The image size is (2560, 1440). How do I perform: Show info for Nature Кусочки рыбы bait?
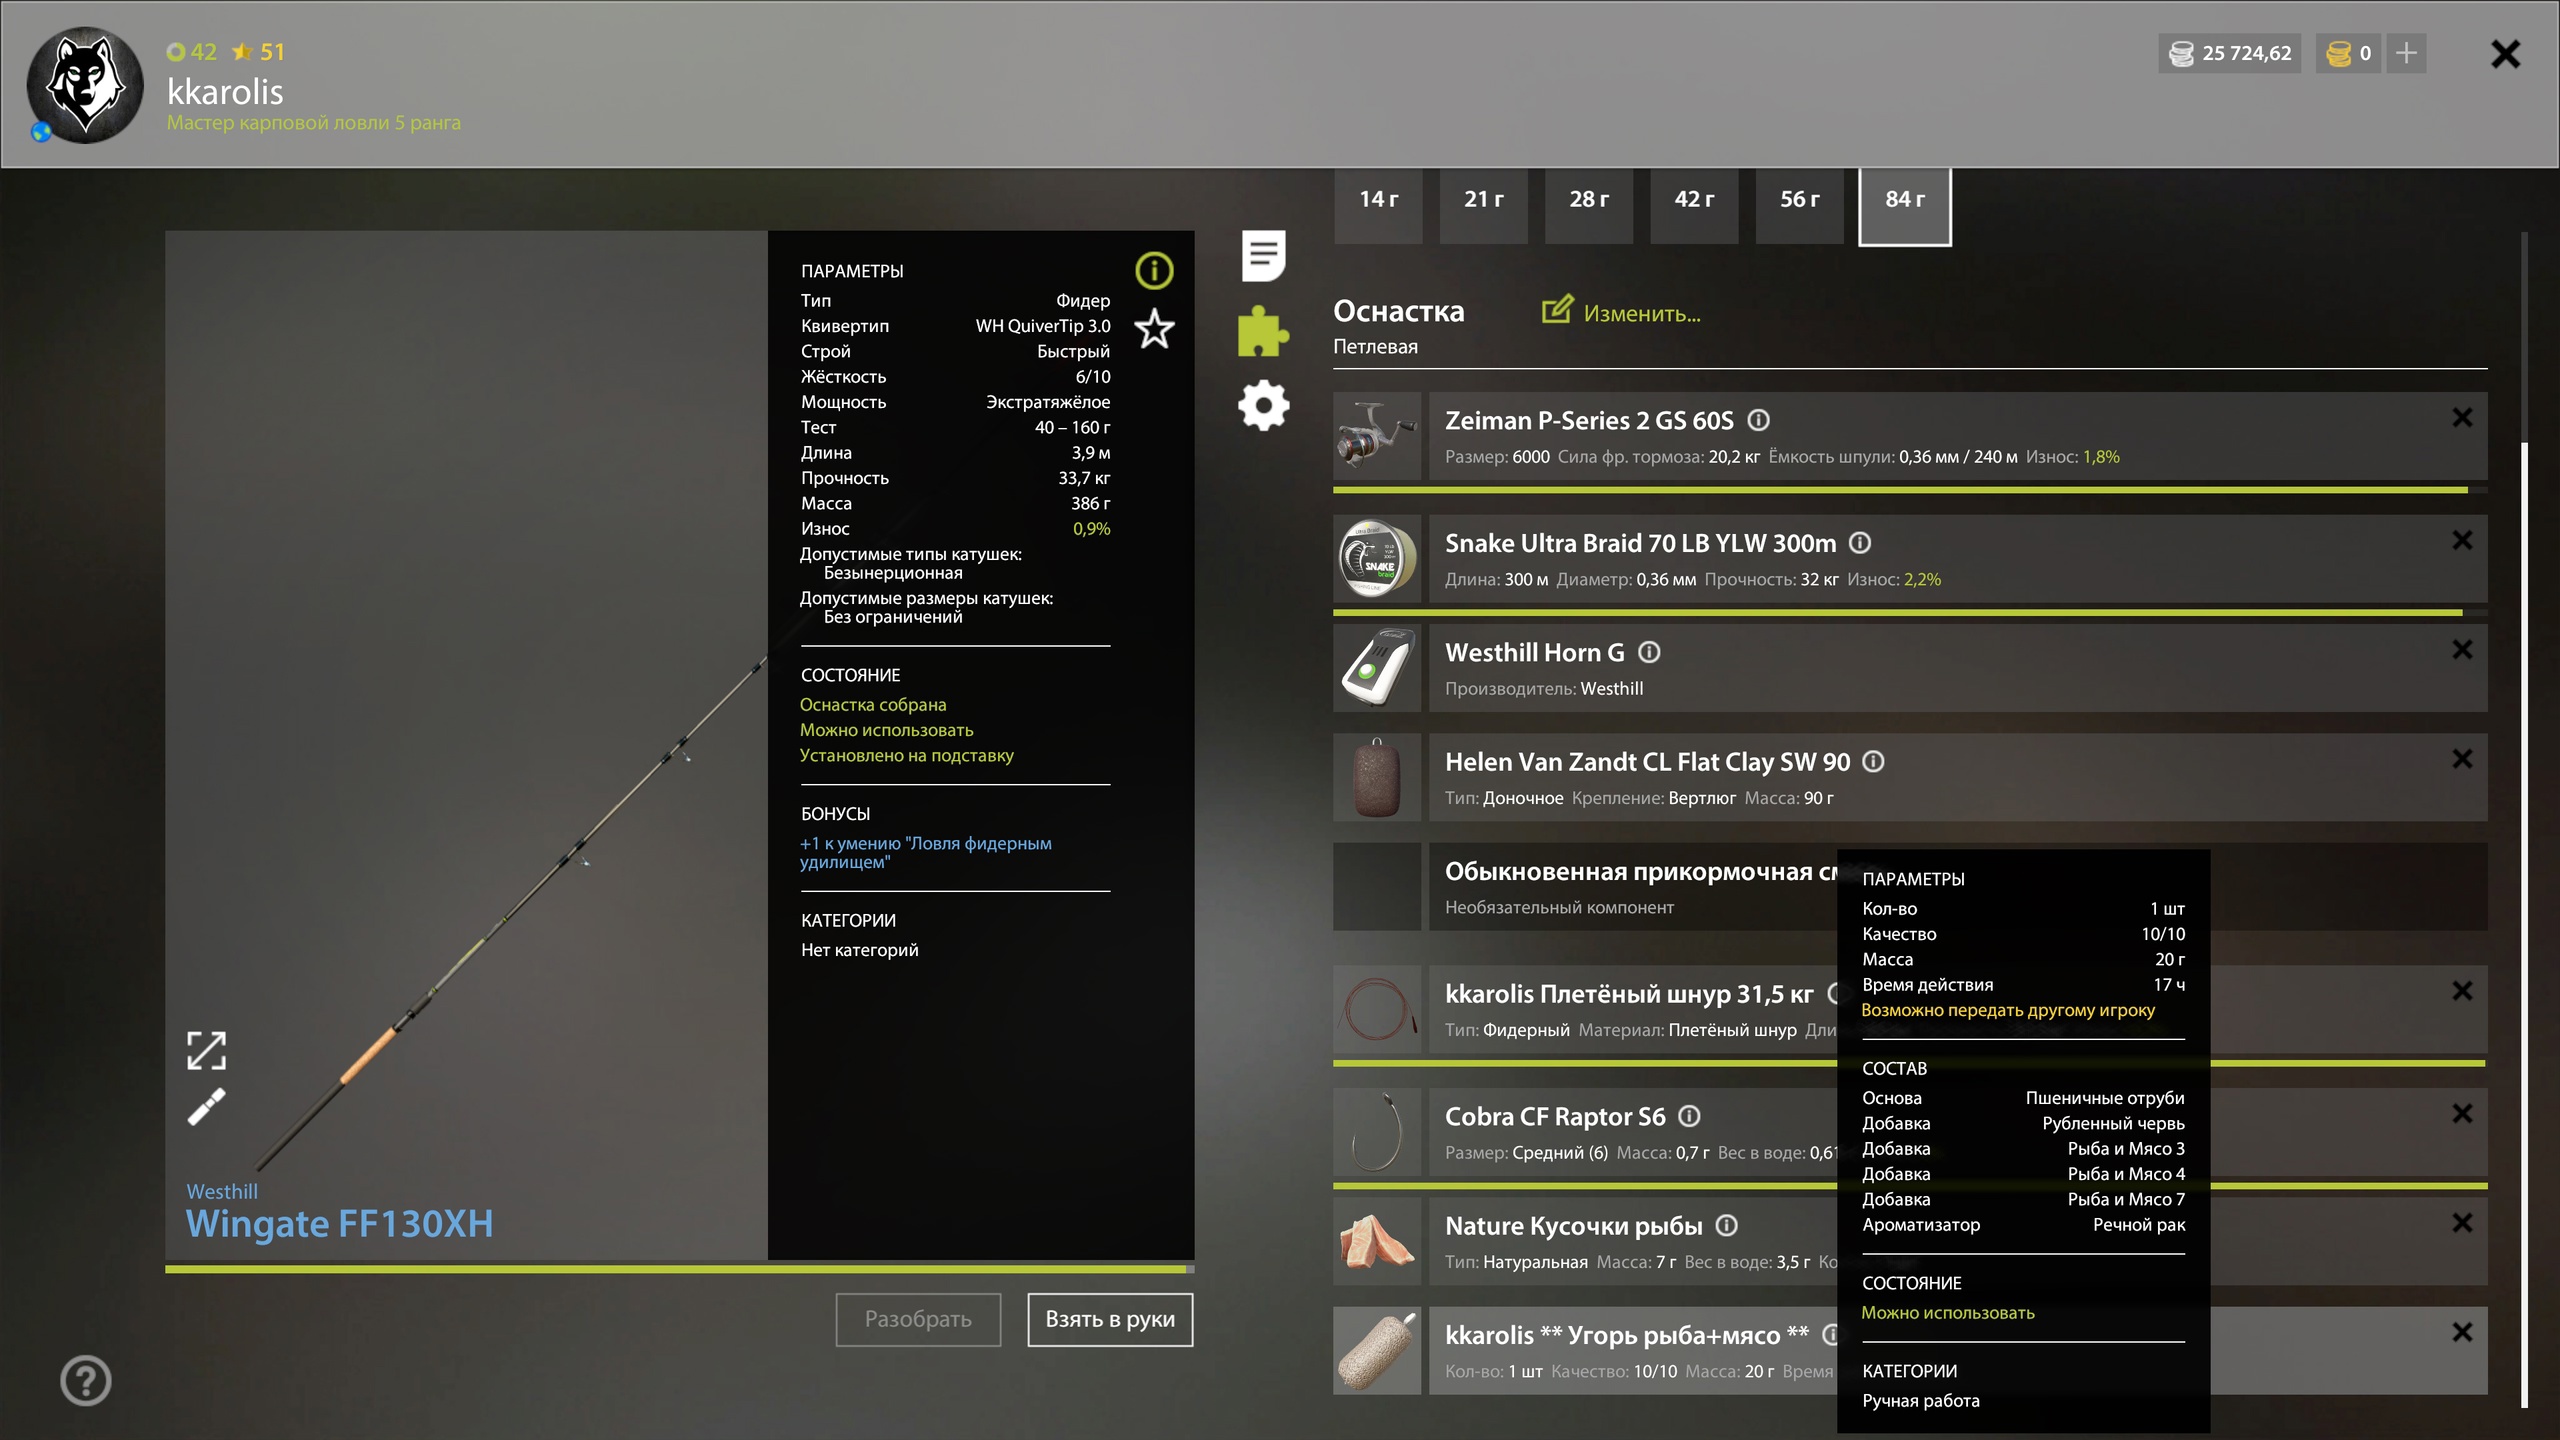(x=1727, y=1225)
